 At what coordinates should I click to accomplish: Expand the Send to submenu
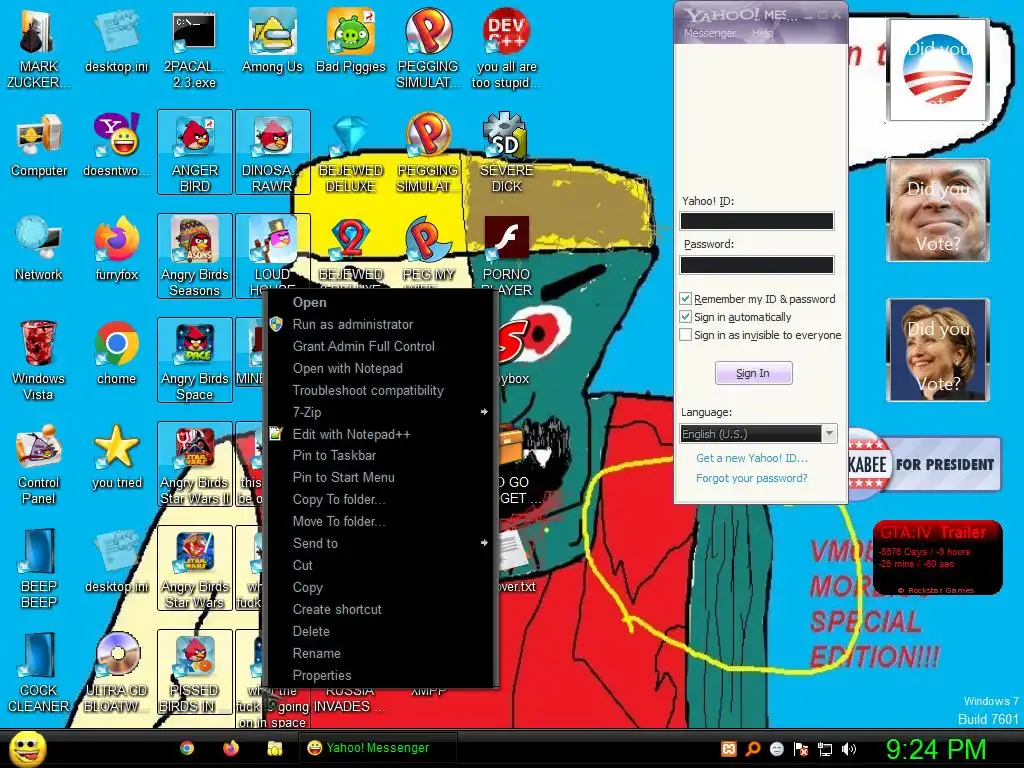(381, 543)
